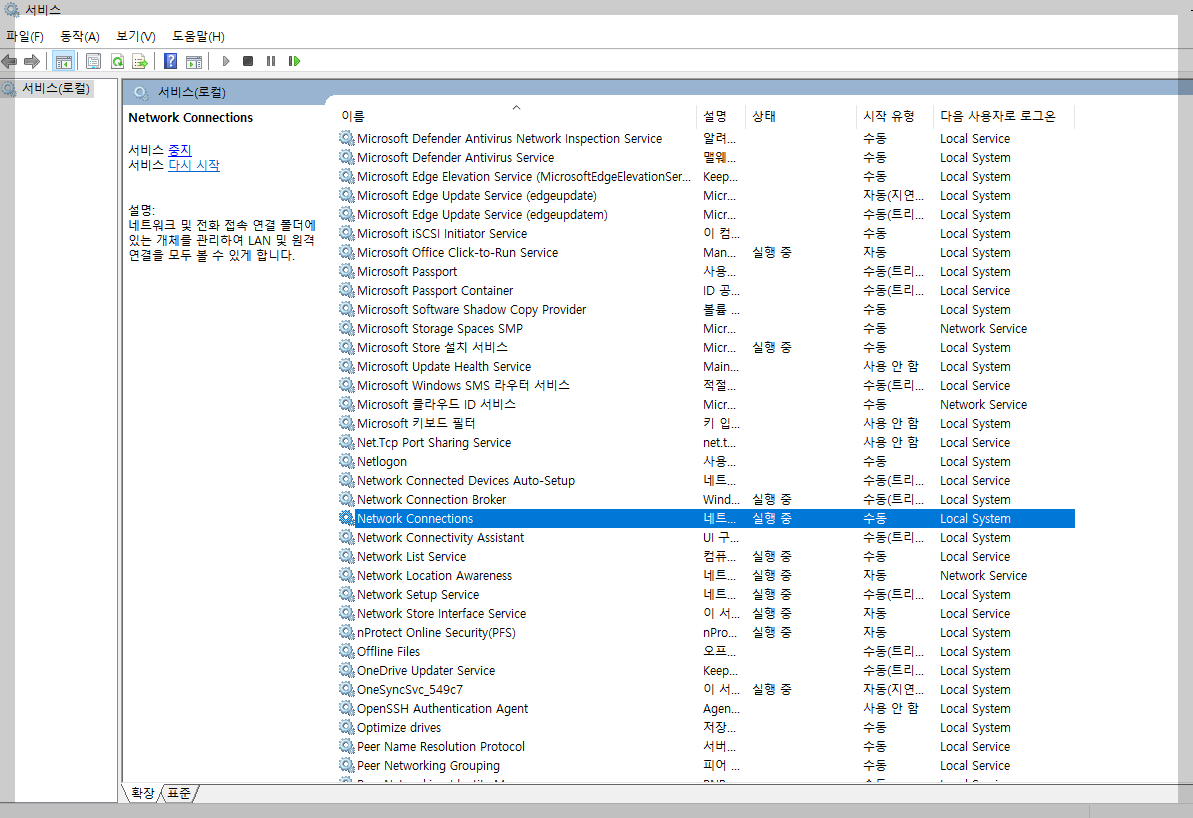Go forward with the right arrow toolbar icon
Image resolution: width=1193 pixels, height=818 pixels.
[32, 61]
